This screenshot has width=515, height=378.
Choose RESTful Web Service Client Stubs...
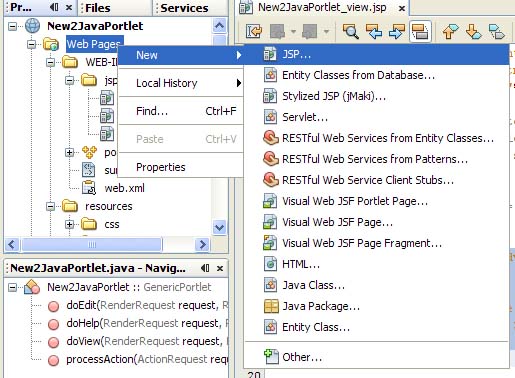(x=376, y=180)
